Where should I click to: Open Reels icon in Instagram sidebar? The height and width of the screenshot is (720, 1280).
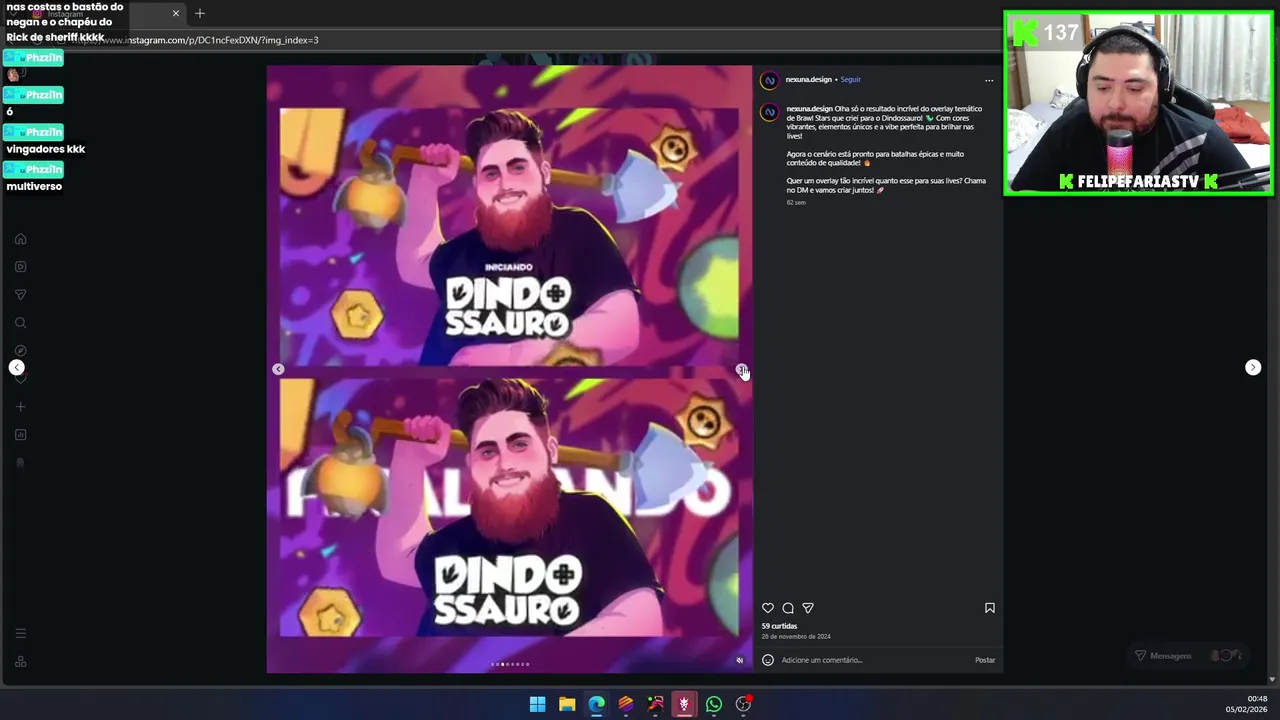click(x=20, y=267)
